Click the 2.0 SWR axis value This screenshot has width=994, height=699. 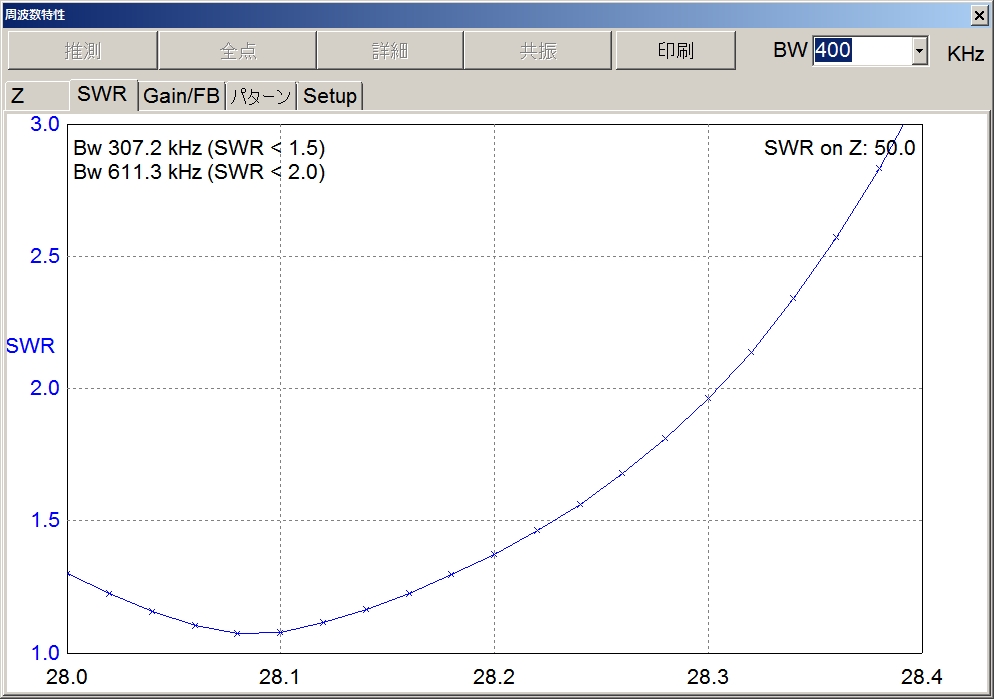(x=44, y=388)
